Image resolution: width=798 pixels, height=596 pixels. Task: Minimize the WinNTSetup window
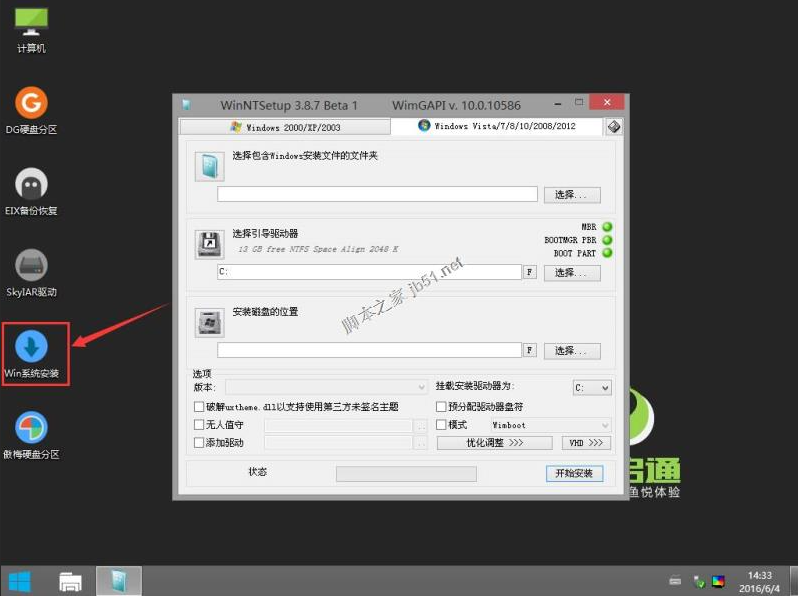coord(558,103)
